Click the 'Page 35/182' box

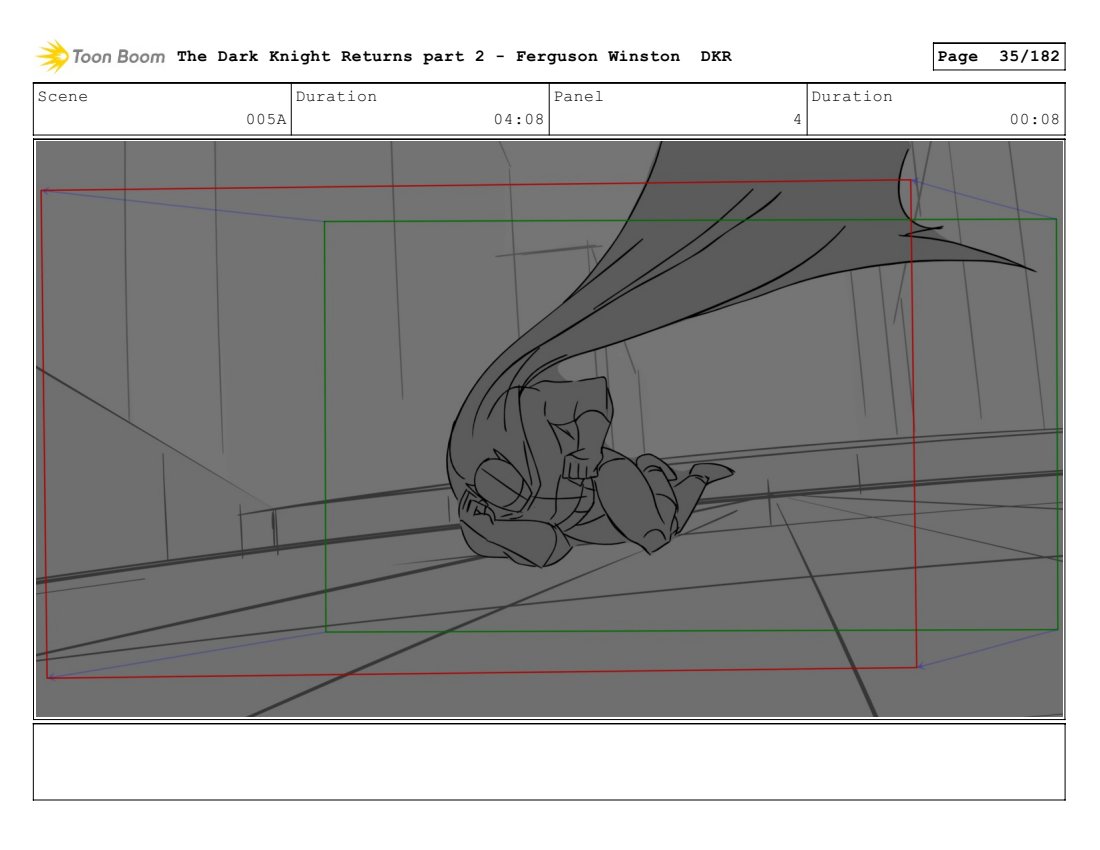pyautogui.click(x=998, y=56)
